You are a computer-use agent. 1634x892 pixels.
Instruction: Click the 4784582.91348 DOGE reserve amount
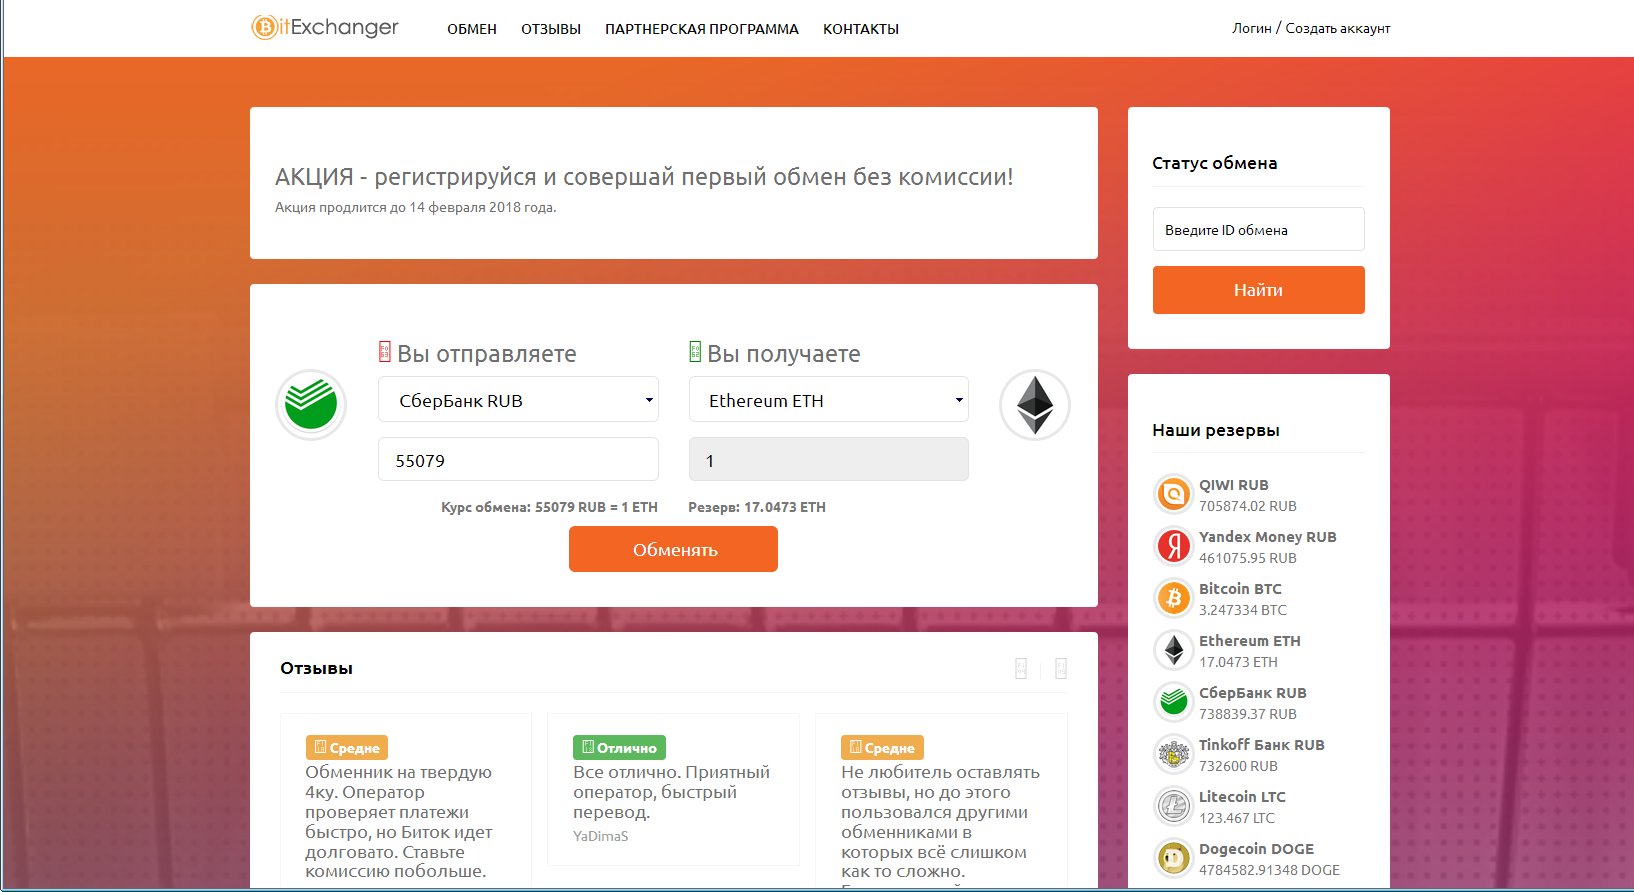pyautogui.click(x=1269, y=870)
